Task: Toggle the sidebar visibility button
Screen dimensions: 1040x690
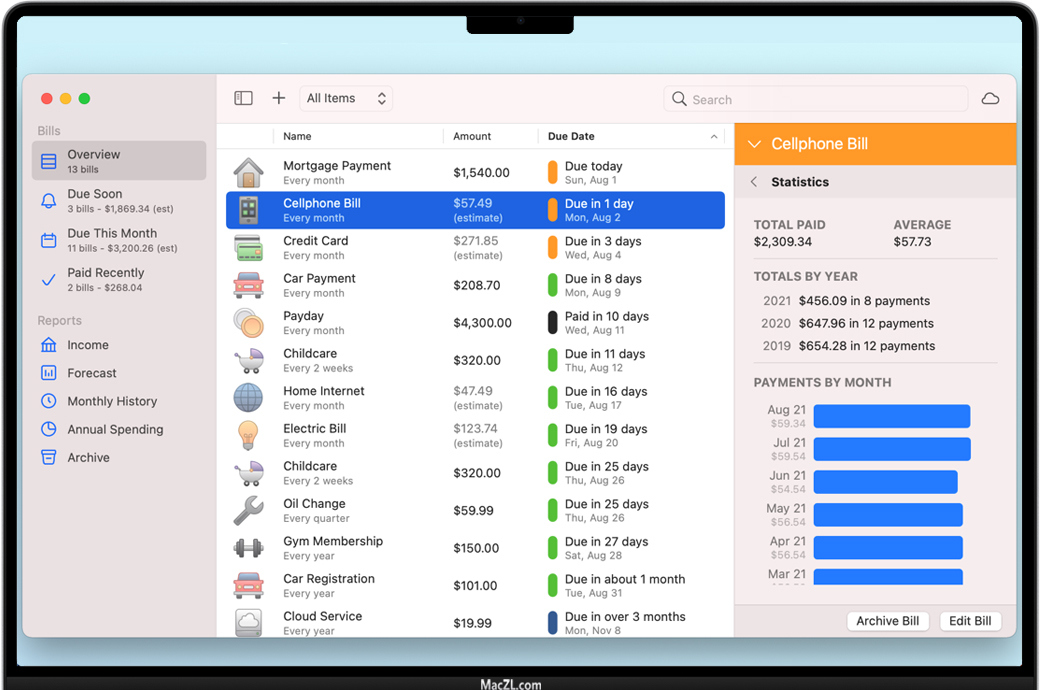Action: tap(243, 98)
